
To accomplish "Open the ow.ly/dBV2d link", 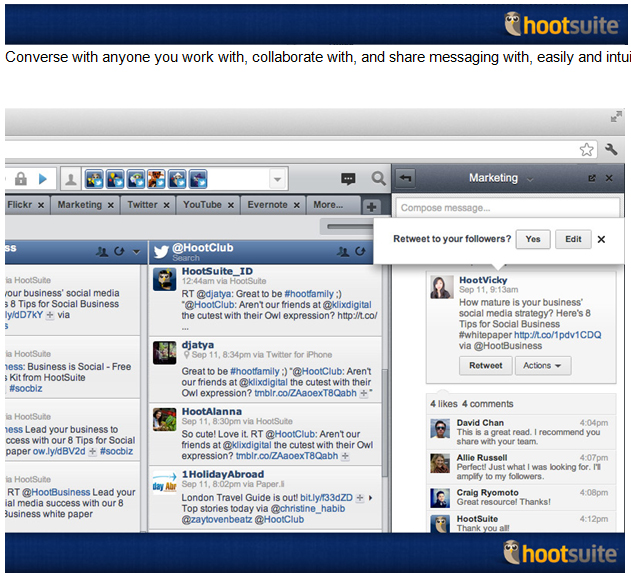I will click(x=59, y=451).
